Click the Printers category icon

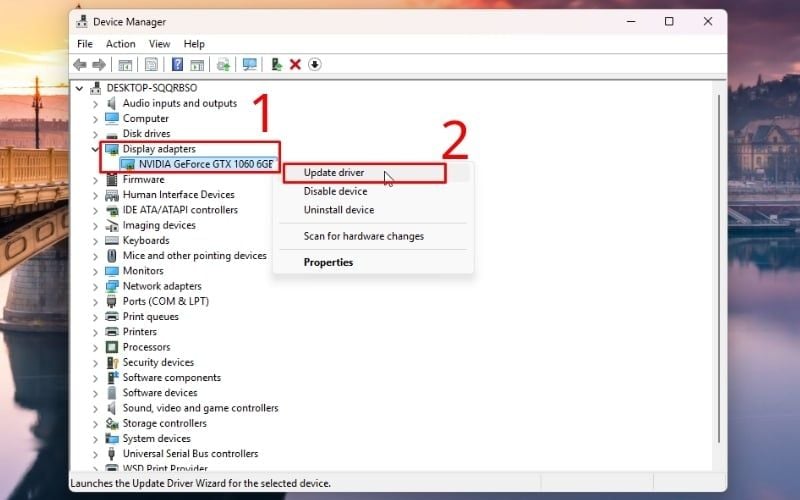click(x=112, y=332)
